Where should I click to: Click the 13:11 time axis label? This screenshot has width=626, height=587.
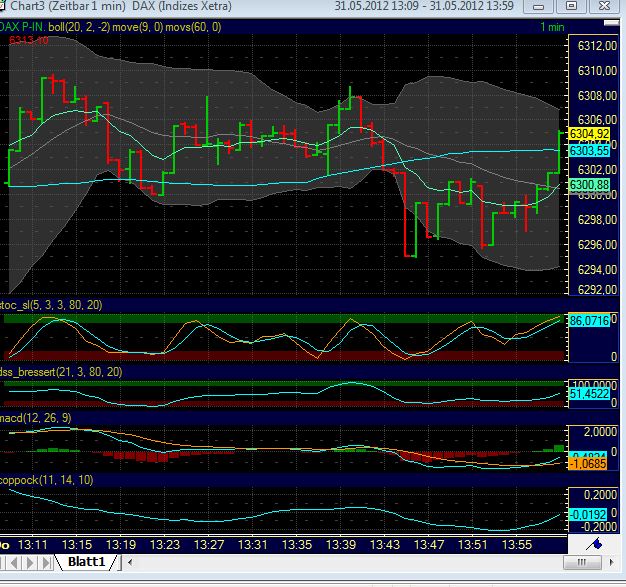point(33,545)
